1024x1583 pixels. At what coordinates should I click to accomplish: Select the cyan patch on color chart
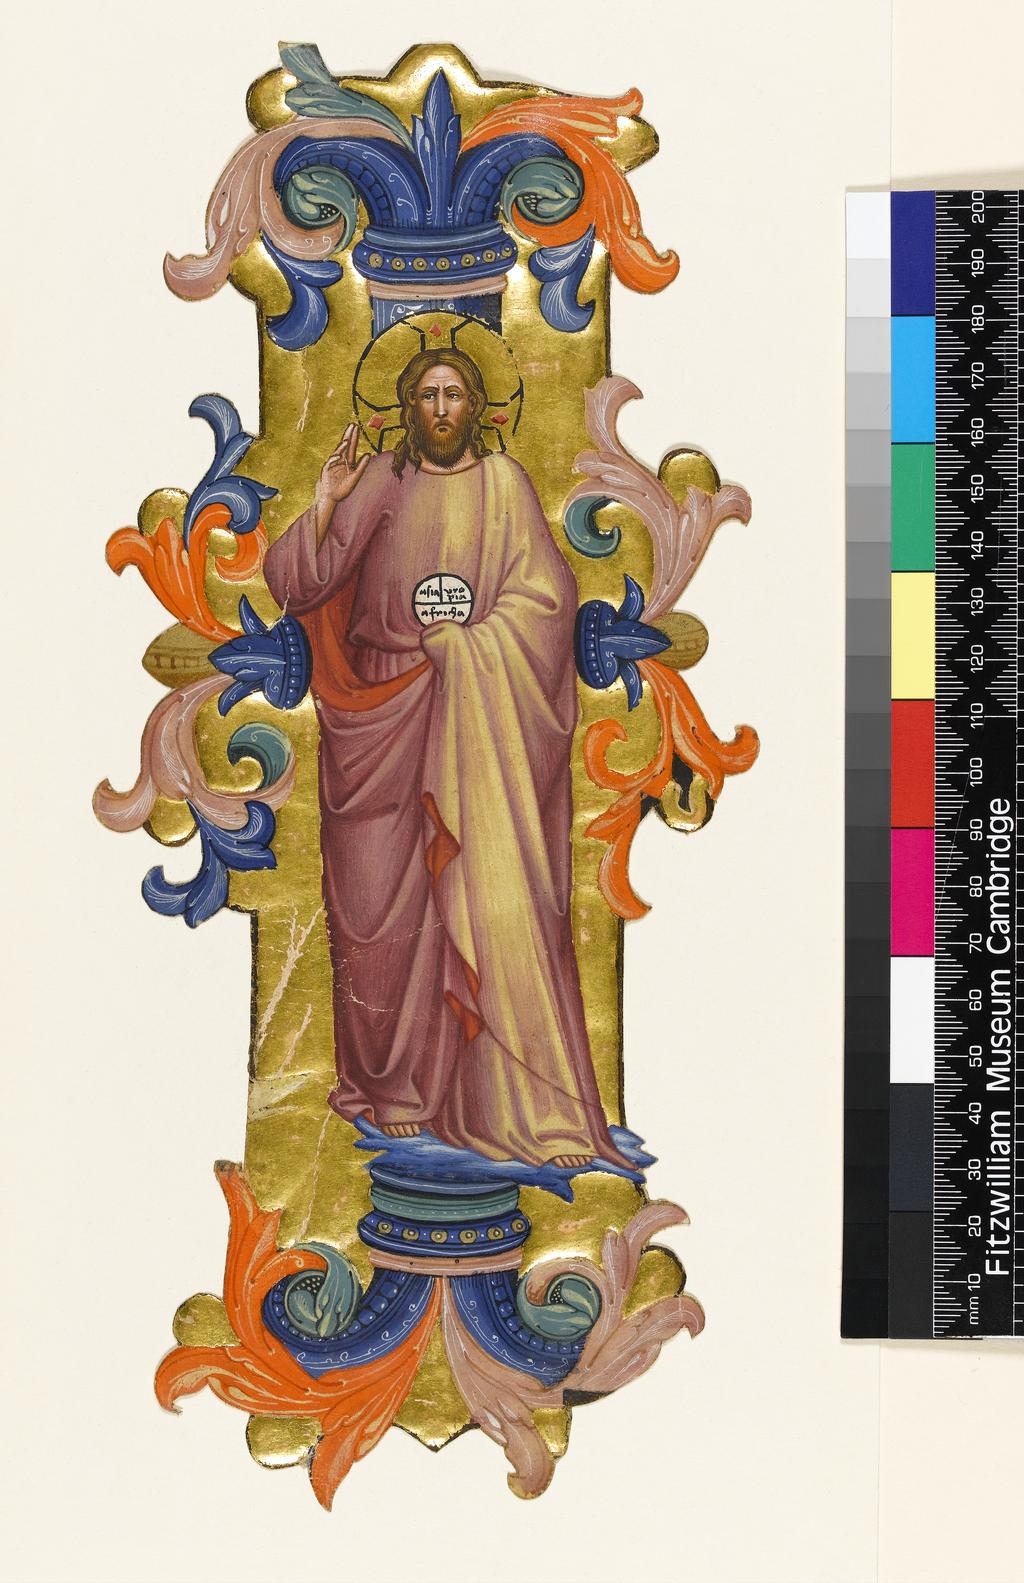(x=911, y=380)
